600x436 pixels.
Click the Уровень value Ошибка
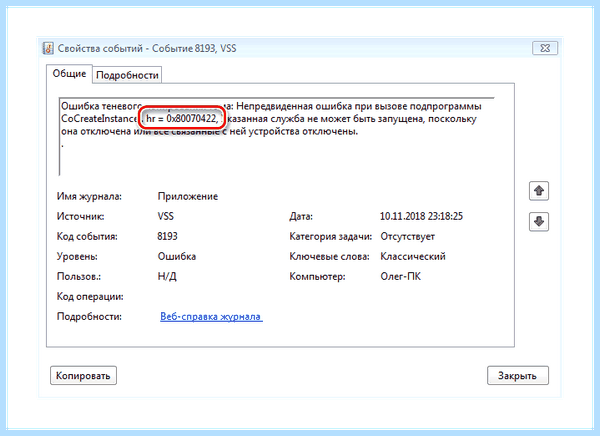pyautogui.click(x=177, y=256)
